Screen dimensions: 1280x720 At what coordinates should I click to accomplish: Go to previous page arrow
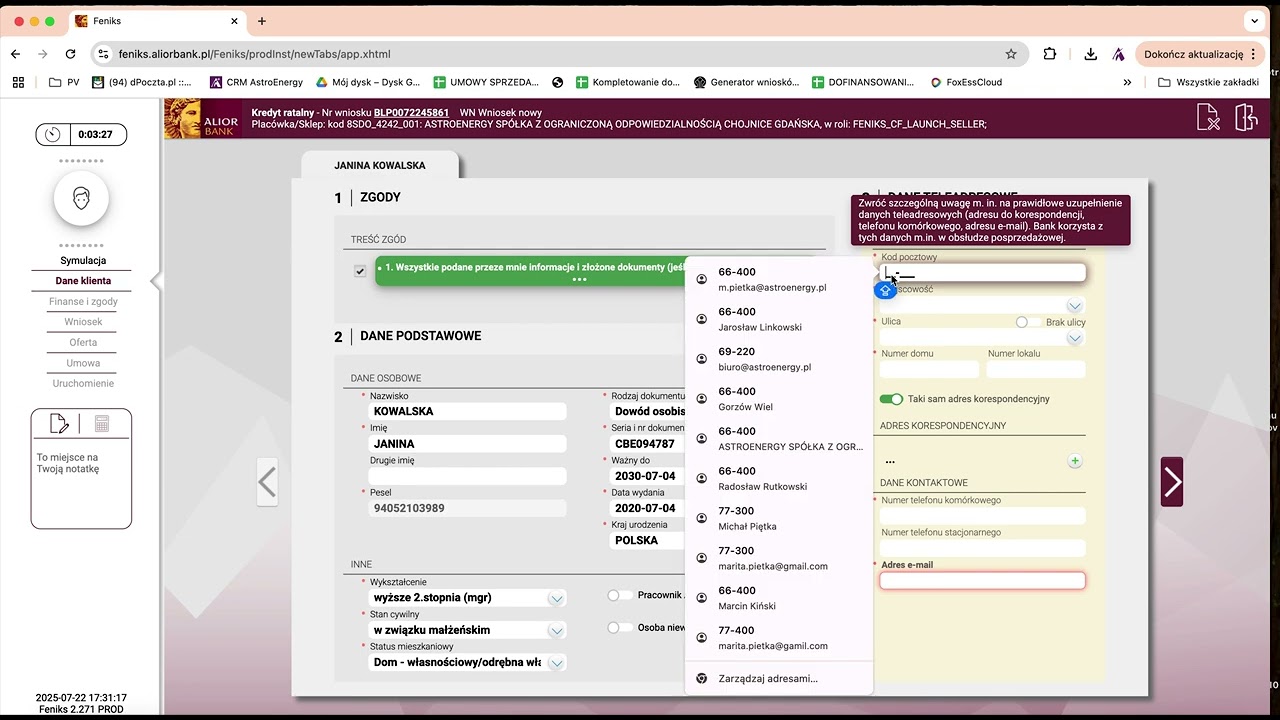click(x=266, y=482)
